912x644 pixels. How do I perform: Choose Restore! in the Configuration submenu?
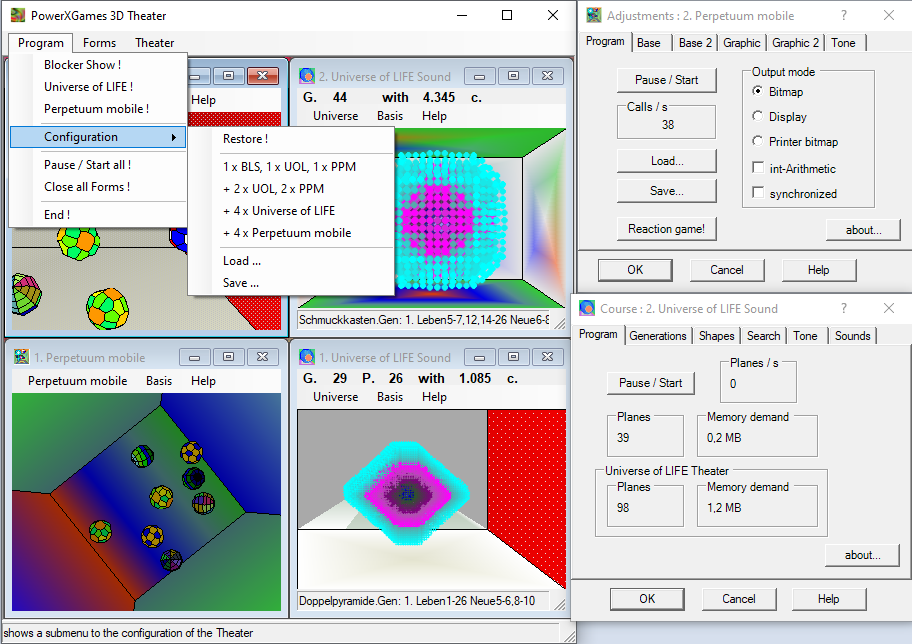(291, 139)
